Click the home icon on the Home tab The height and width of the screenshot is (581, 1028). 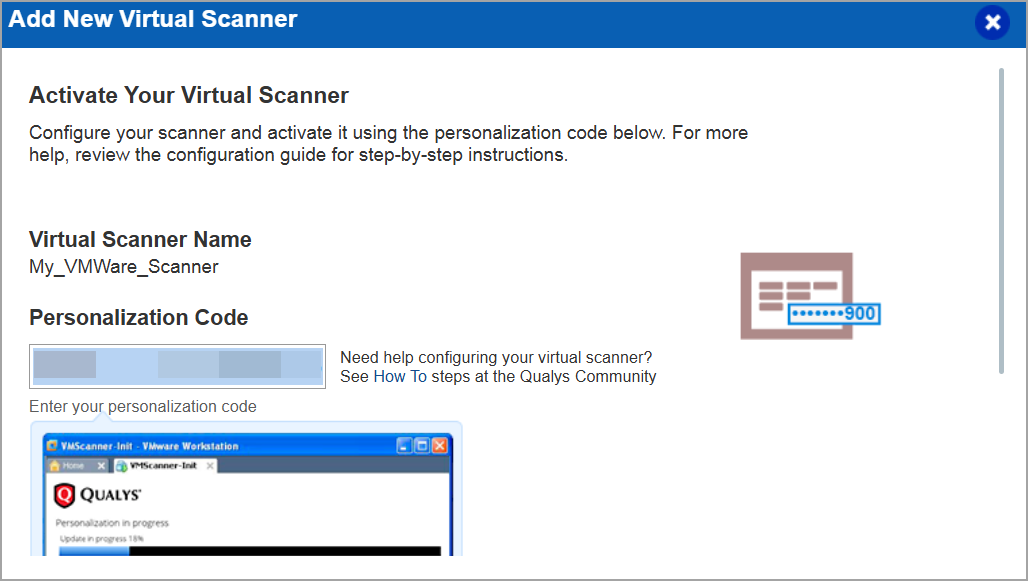pyautogui.click(x=55, y=465)
